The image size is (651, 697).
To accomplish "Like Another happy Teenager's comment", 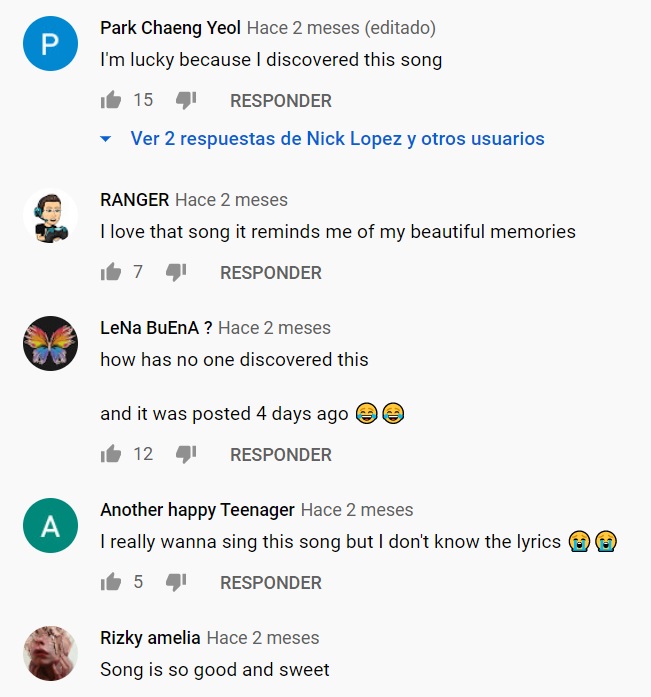I will (x=111, y=582).
